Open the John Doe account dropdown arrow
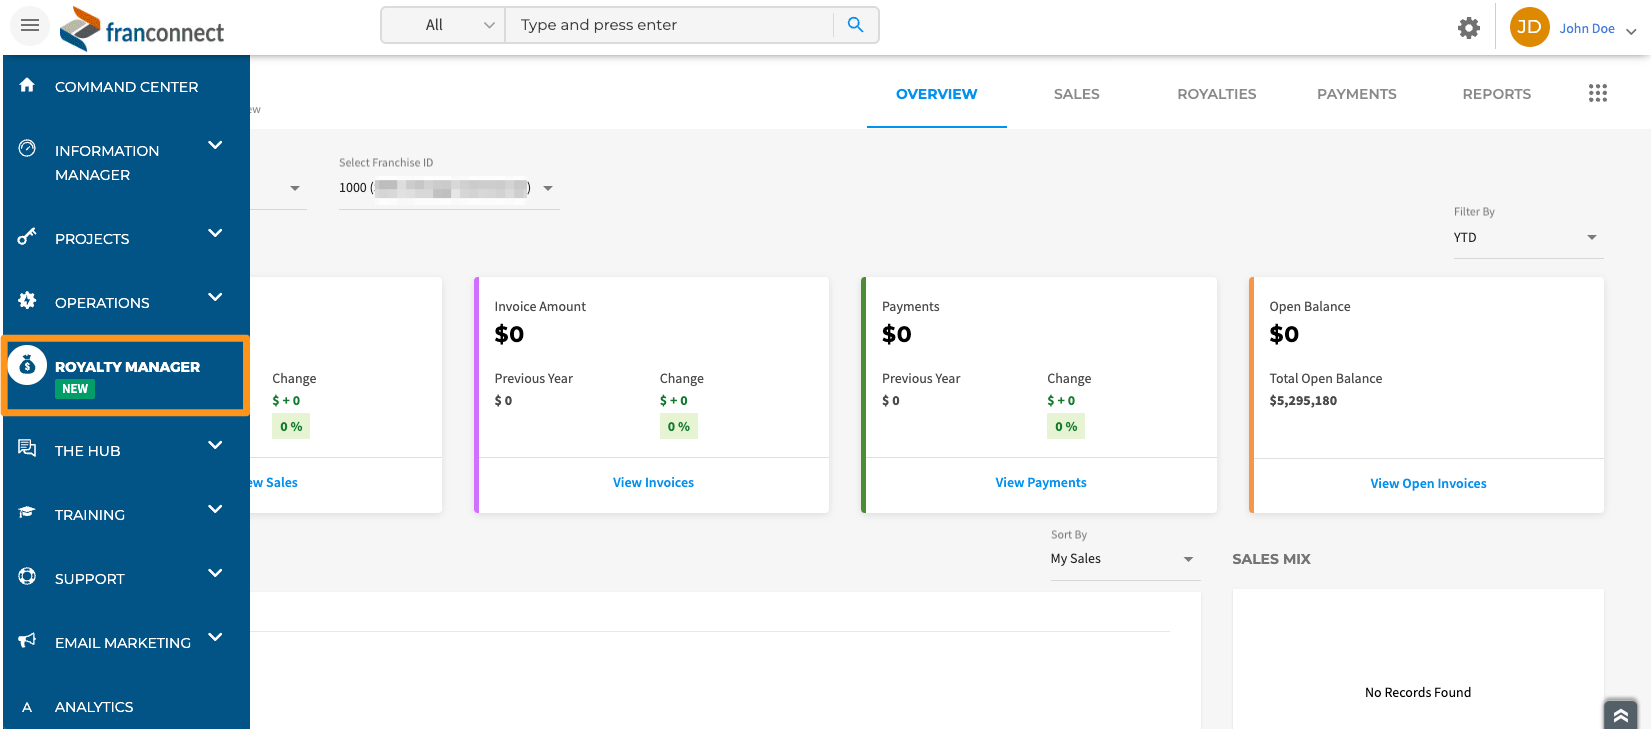Viewport: 1651px width, 729px height. [x=1631, y=31]
